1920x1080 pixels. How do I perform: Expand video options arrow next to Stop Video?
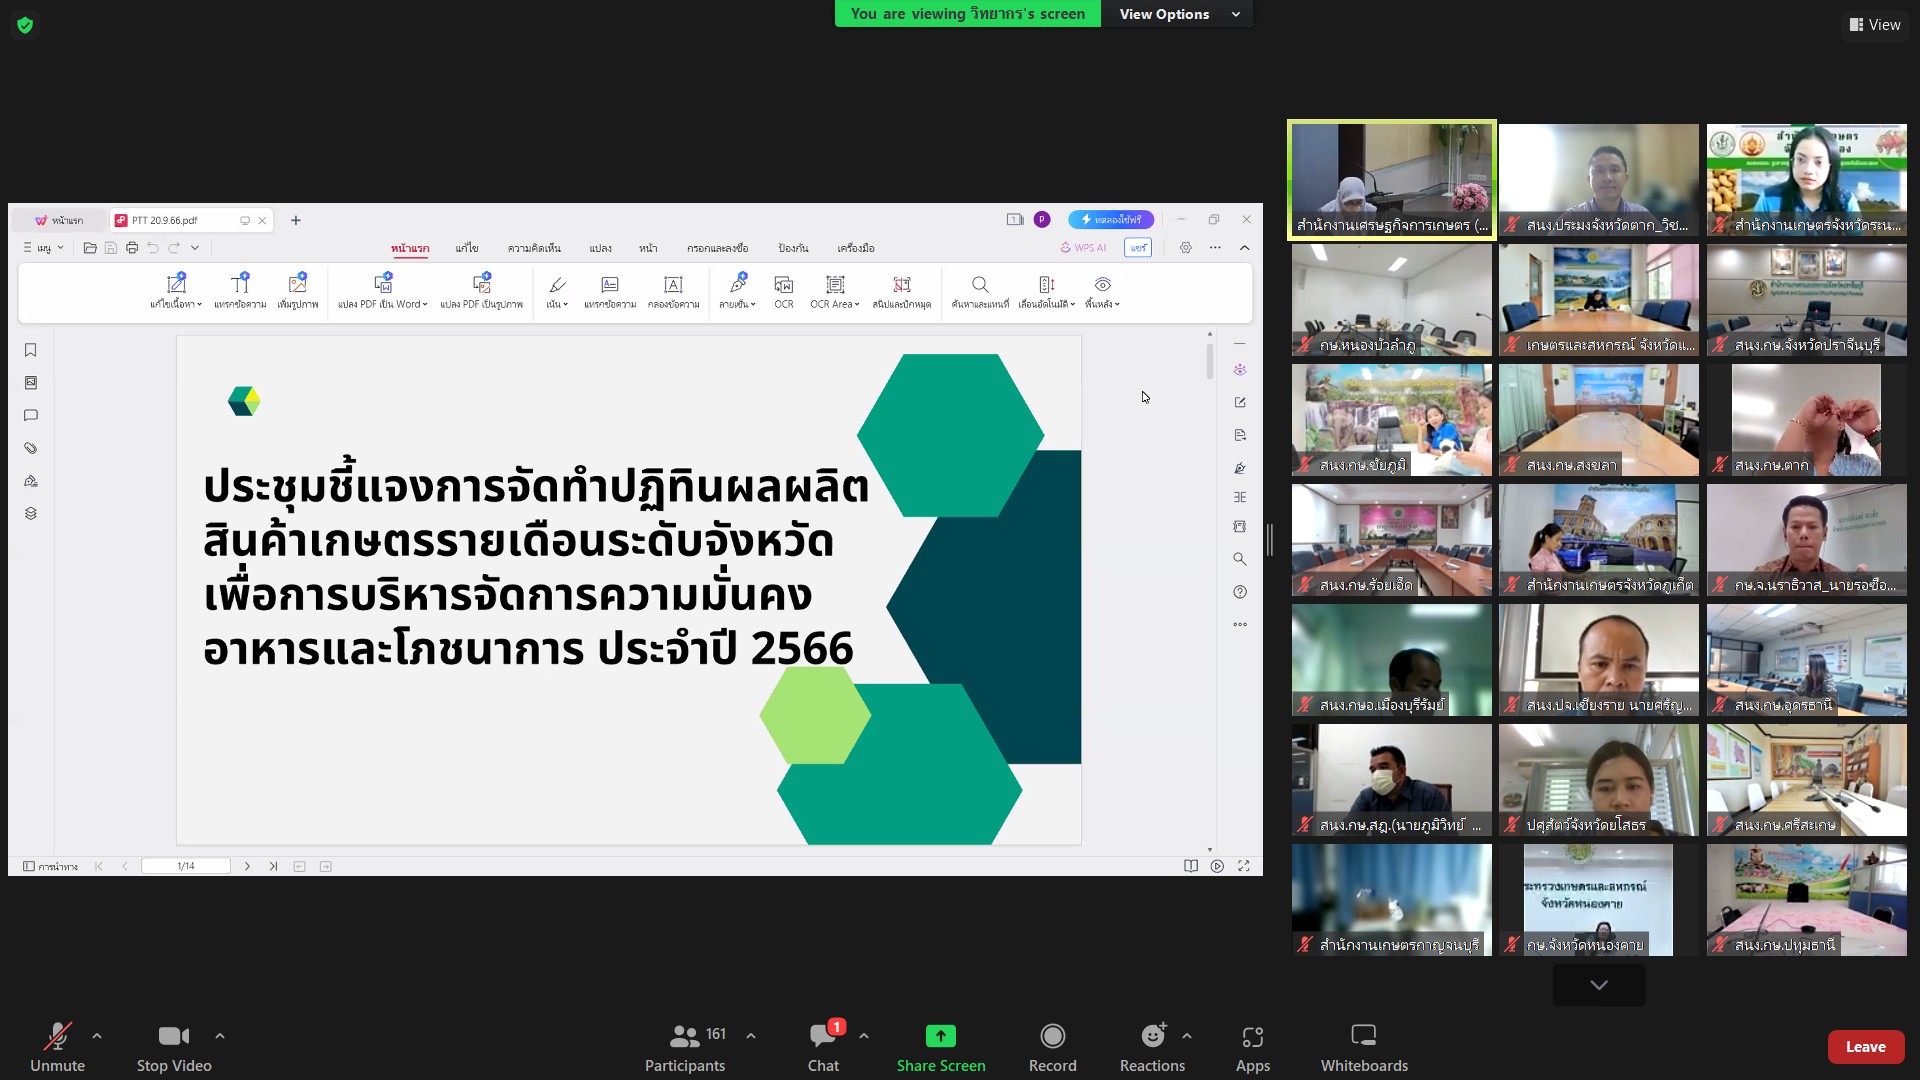(220, 1036)
